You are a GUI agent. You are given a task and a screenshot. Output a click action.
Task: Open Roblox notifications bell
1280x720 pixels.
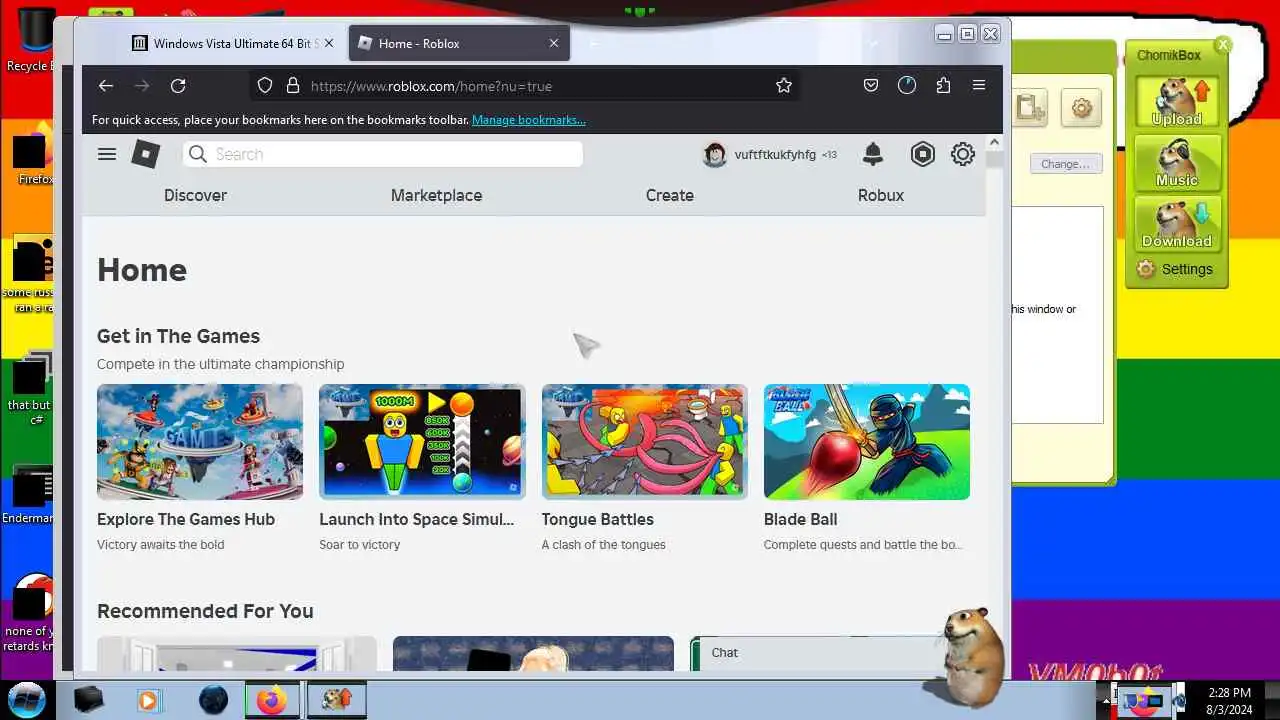[873, 154]
